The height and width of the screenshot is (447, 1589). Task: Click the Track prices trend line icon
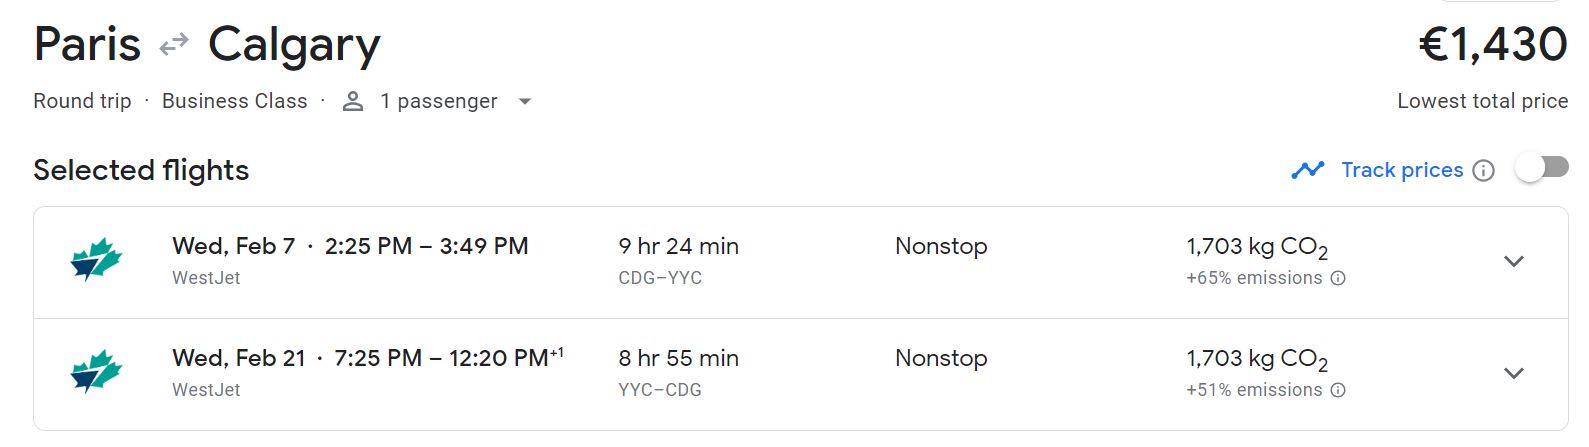tap(1307, 170)
